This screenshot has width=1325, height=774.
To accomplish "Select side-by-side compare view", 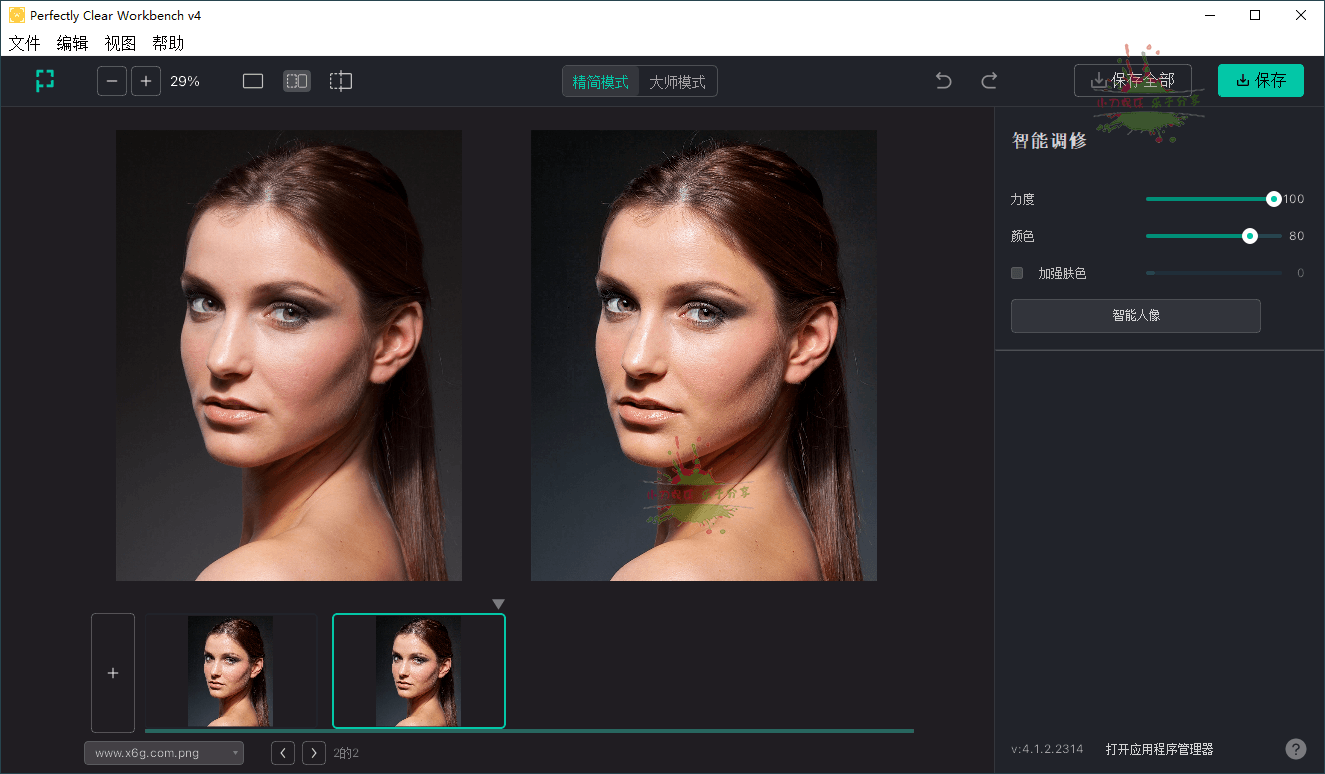I will [297, 81].
